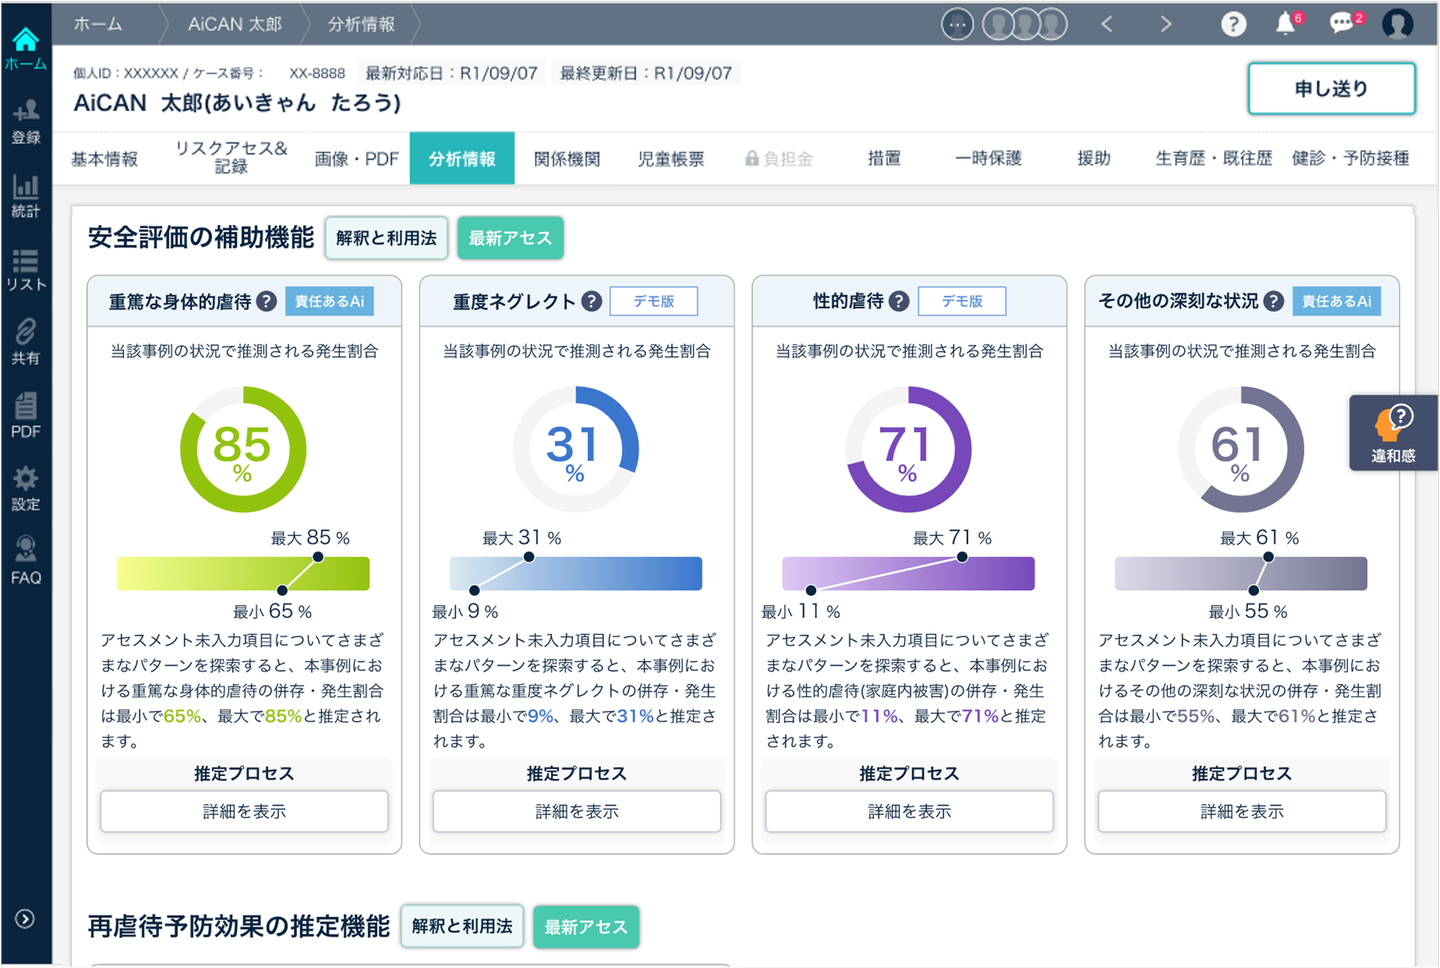Show details under 重度ネグレクト 推定プロセス
The width and height of the screenshot is (1440, 968).
point(577,811)
